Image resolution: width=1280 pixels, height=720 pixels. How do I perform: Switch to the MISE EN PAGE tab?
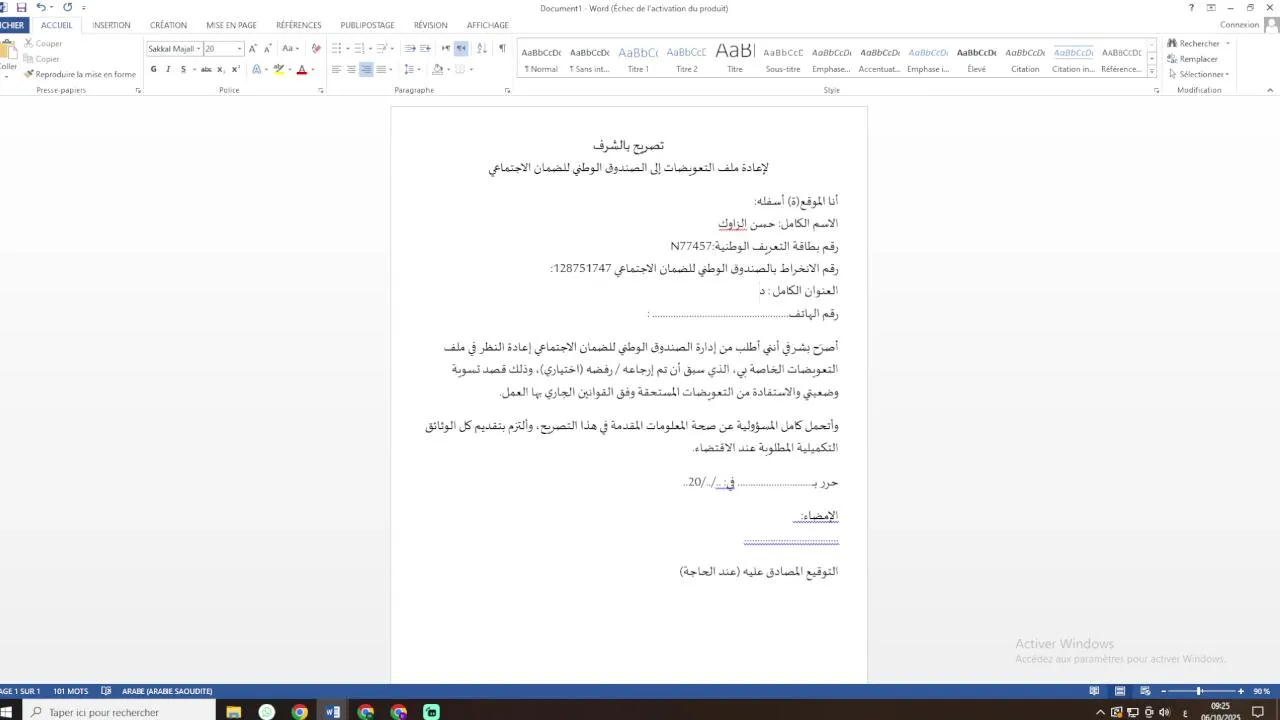click(231, 25)
